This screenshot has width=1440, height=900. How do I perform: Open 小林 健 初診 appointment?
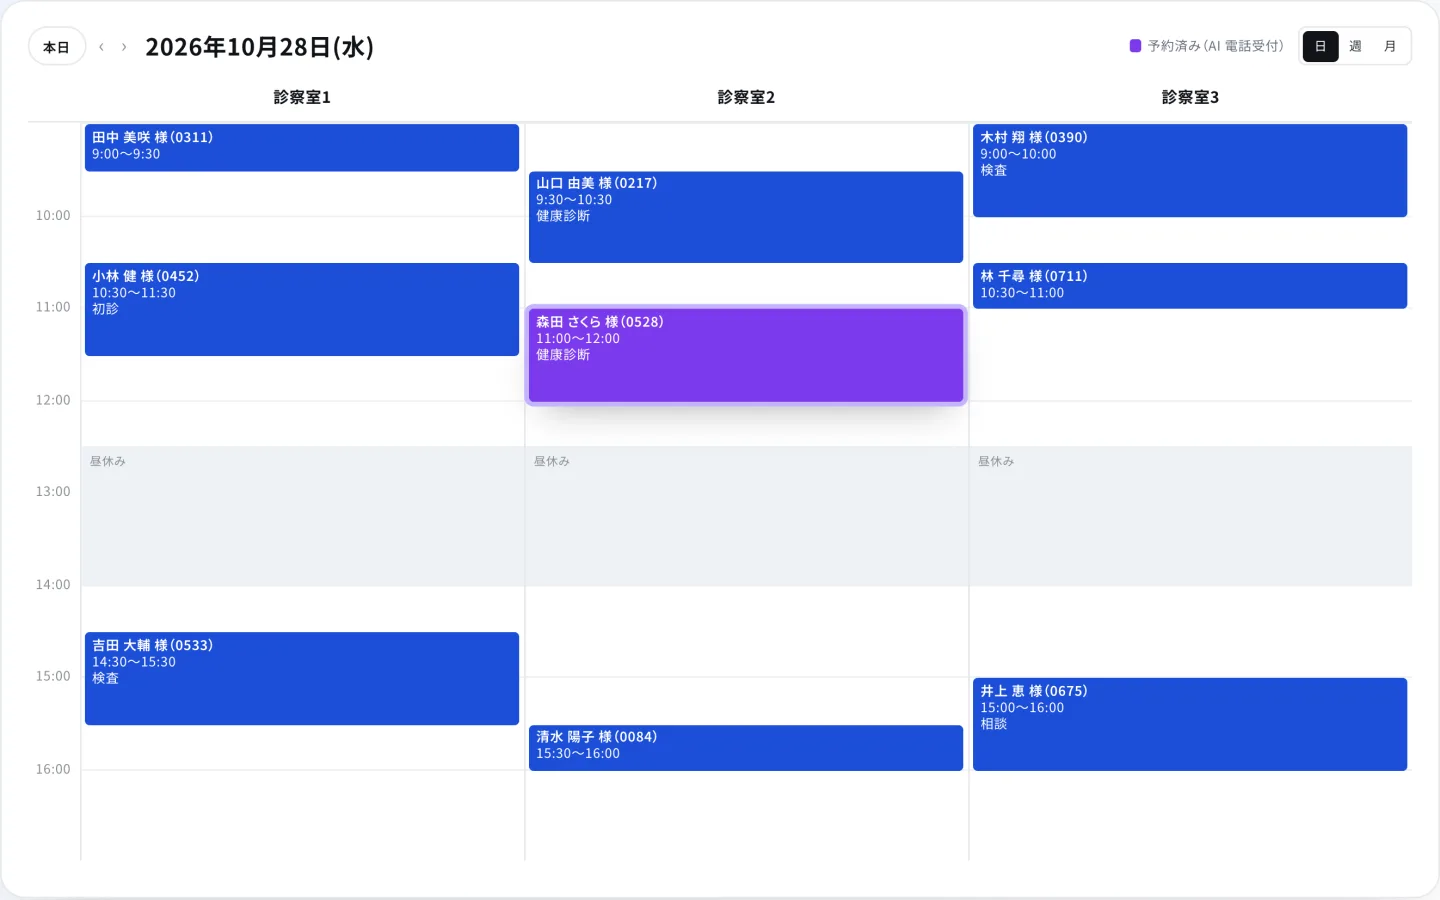(x=302, y=309)
